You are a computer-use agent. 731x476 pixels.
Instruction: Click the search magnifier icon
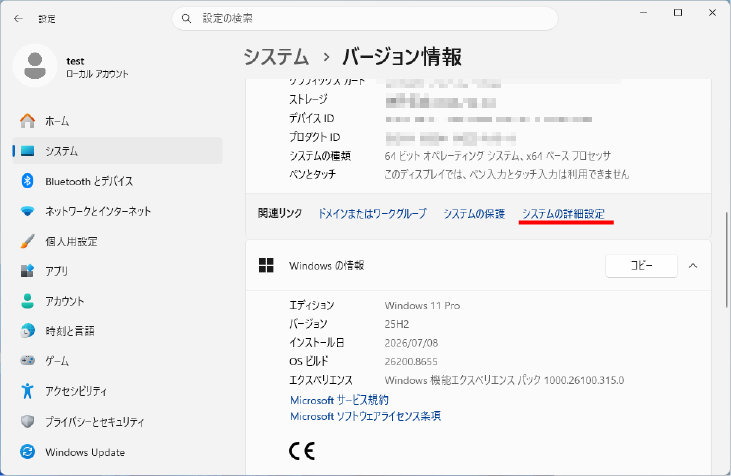pos(186,19)
